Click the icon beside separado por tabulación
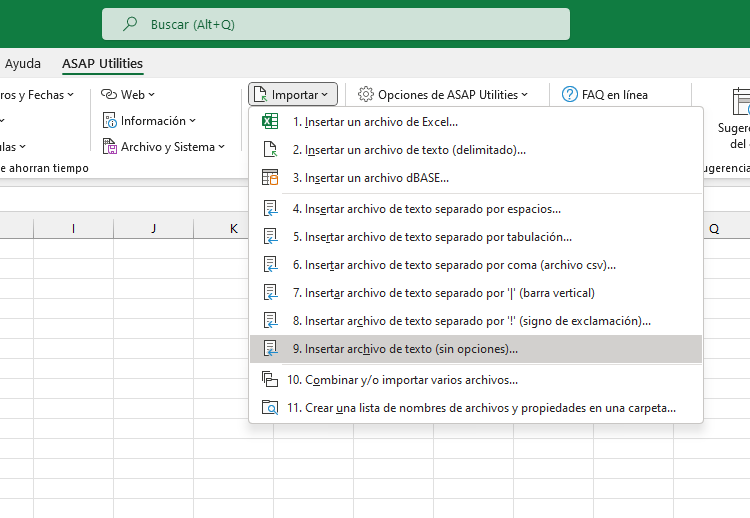This screenshot has height=518, width=750. 271,237
